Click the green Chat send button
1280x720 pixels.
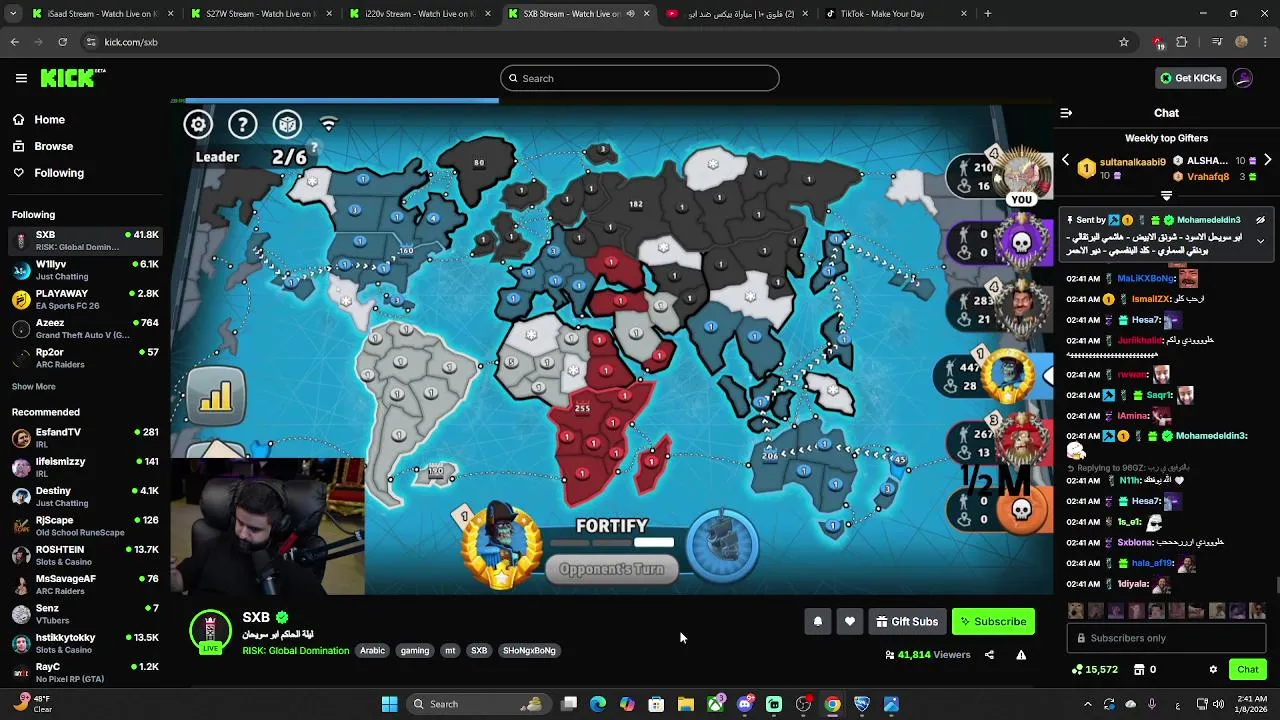coord(1248,670)
